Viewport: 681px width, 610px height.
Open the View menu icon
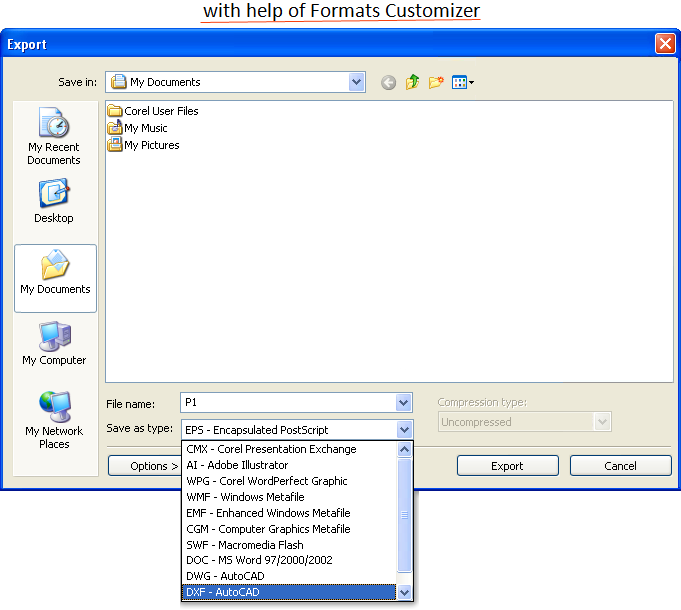coord(462,83)
